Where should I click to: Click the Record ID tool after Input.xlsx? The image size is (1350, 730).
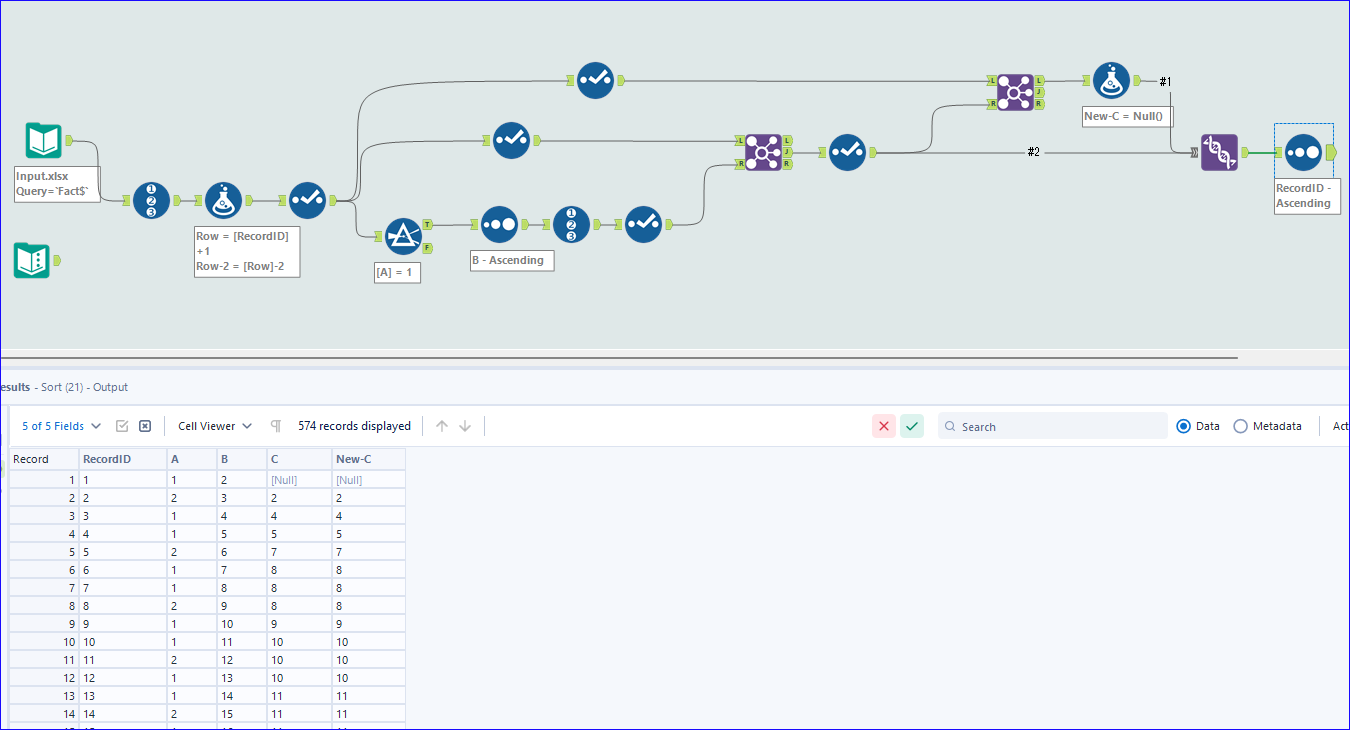point(151,200)
